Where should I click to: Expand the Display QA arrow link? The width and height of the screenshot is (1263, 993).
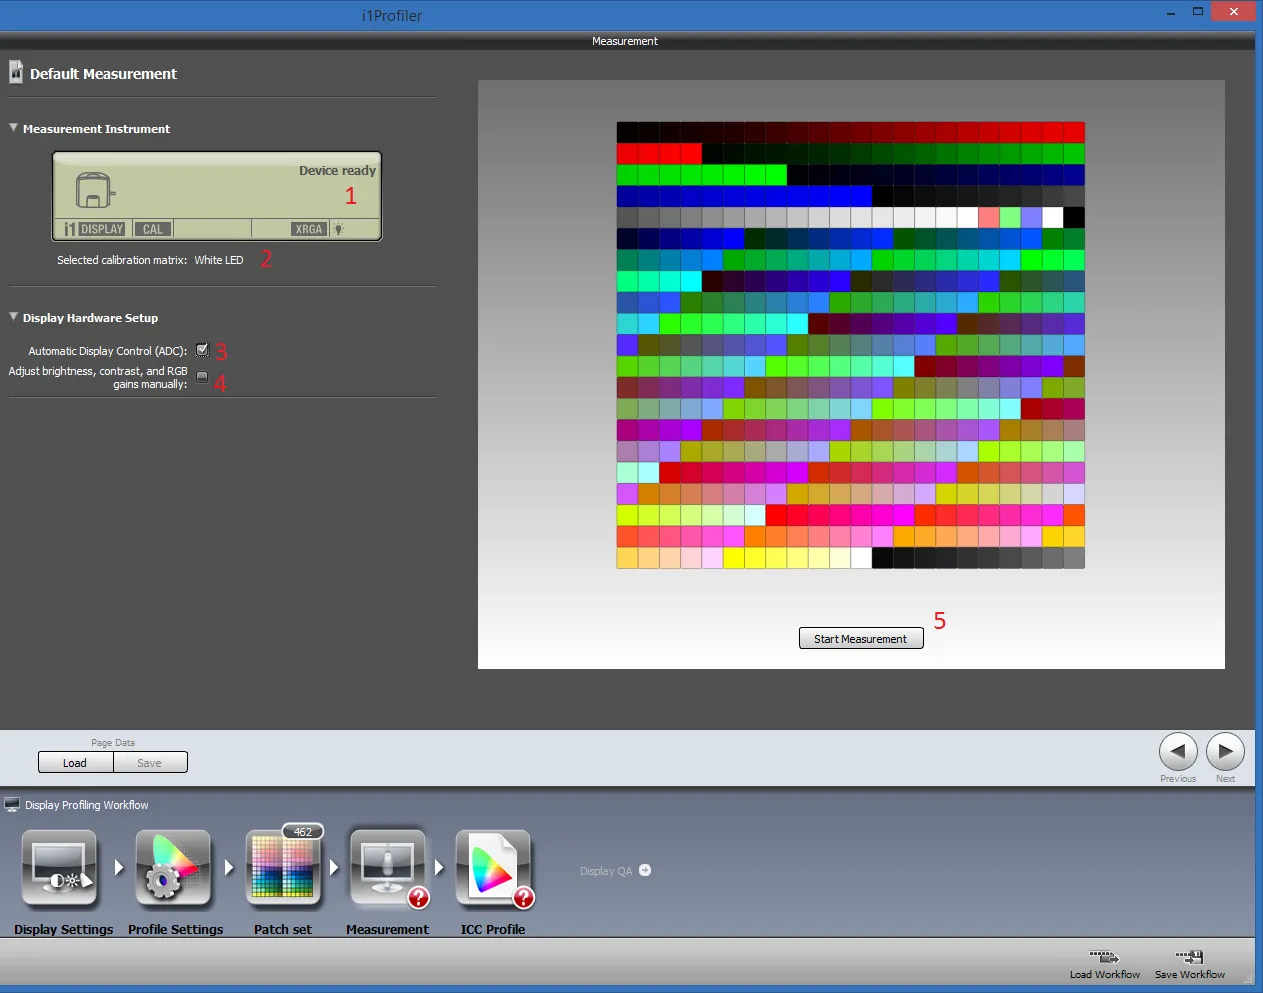(x=645, y=870)
